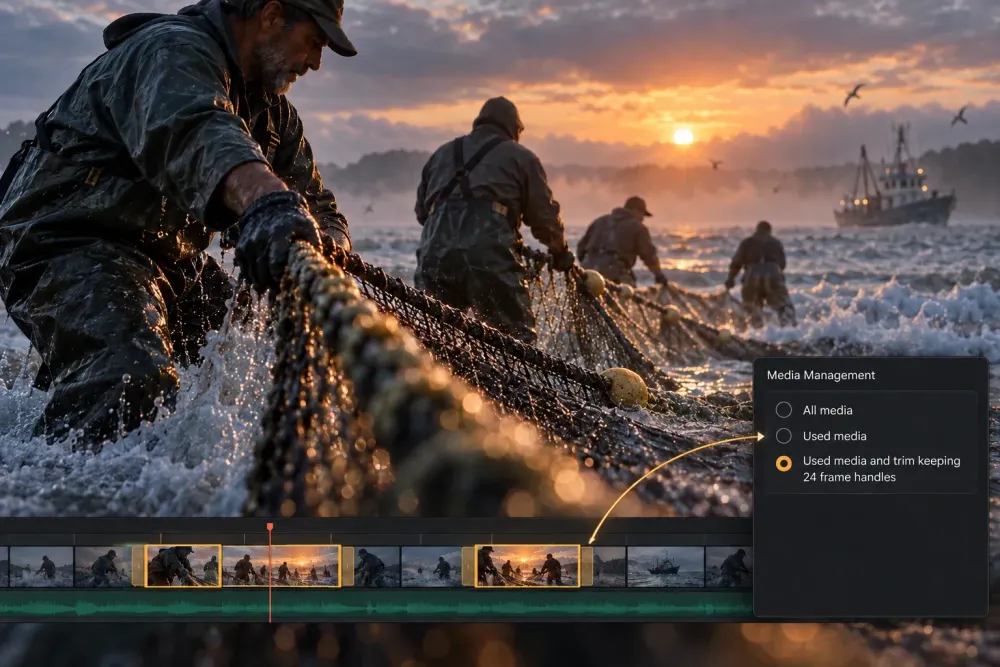
Task: Click the "Media Management" panel title
Action: (821, 375)
